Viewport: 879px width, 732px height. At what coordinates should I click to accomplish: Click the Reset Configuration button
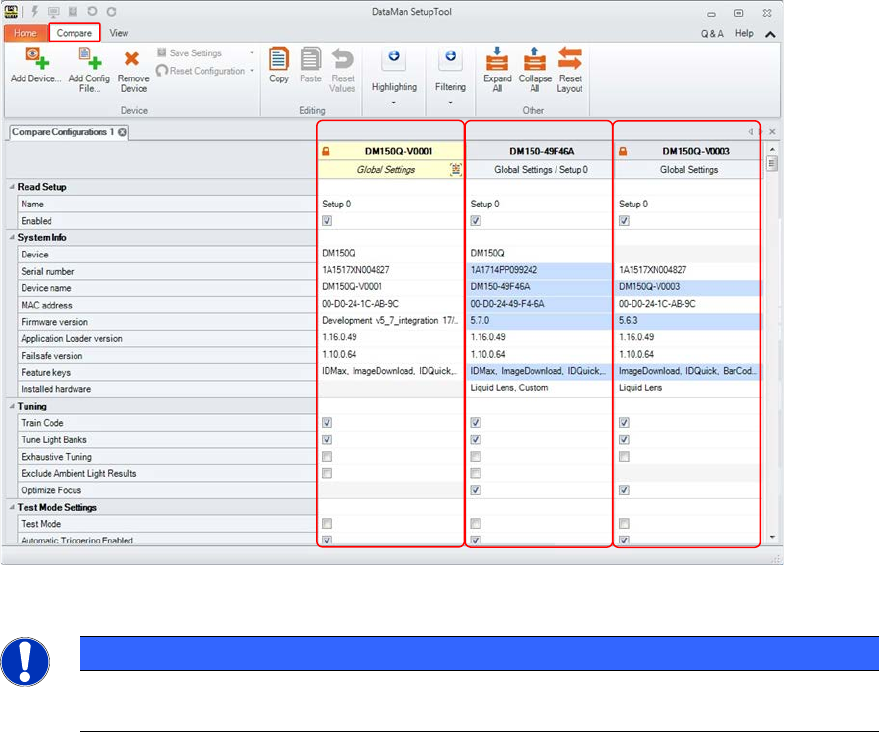coord(201,71)
